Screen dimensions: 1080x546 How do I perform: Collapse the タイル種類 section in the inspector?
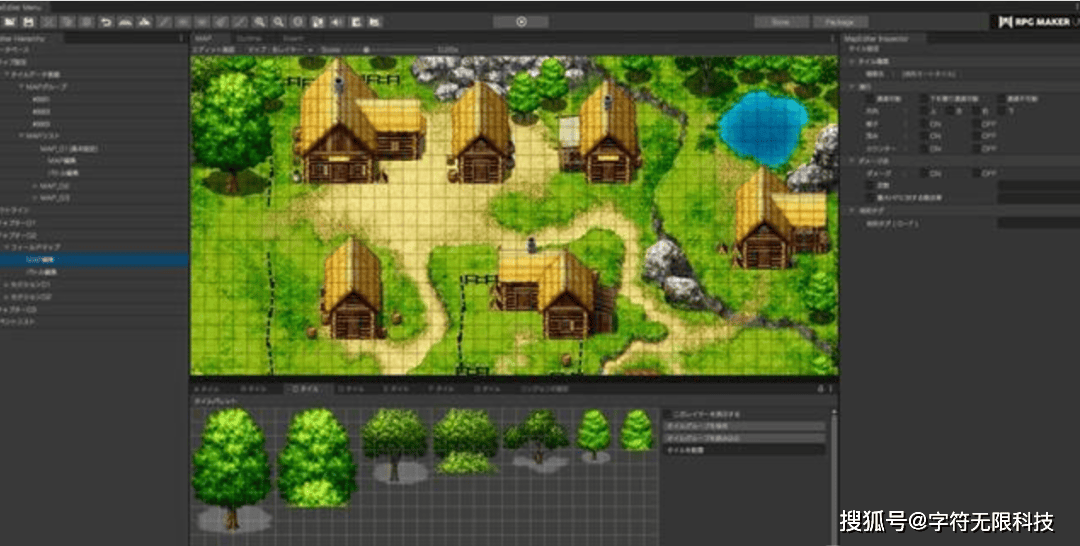tap(852, 62)
